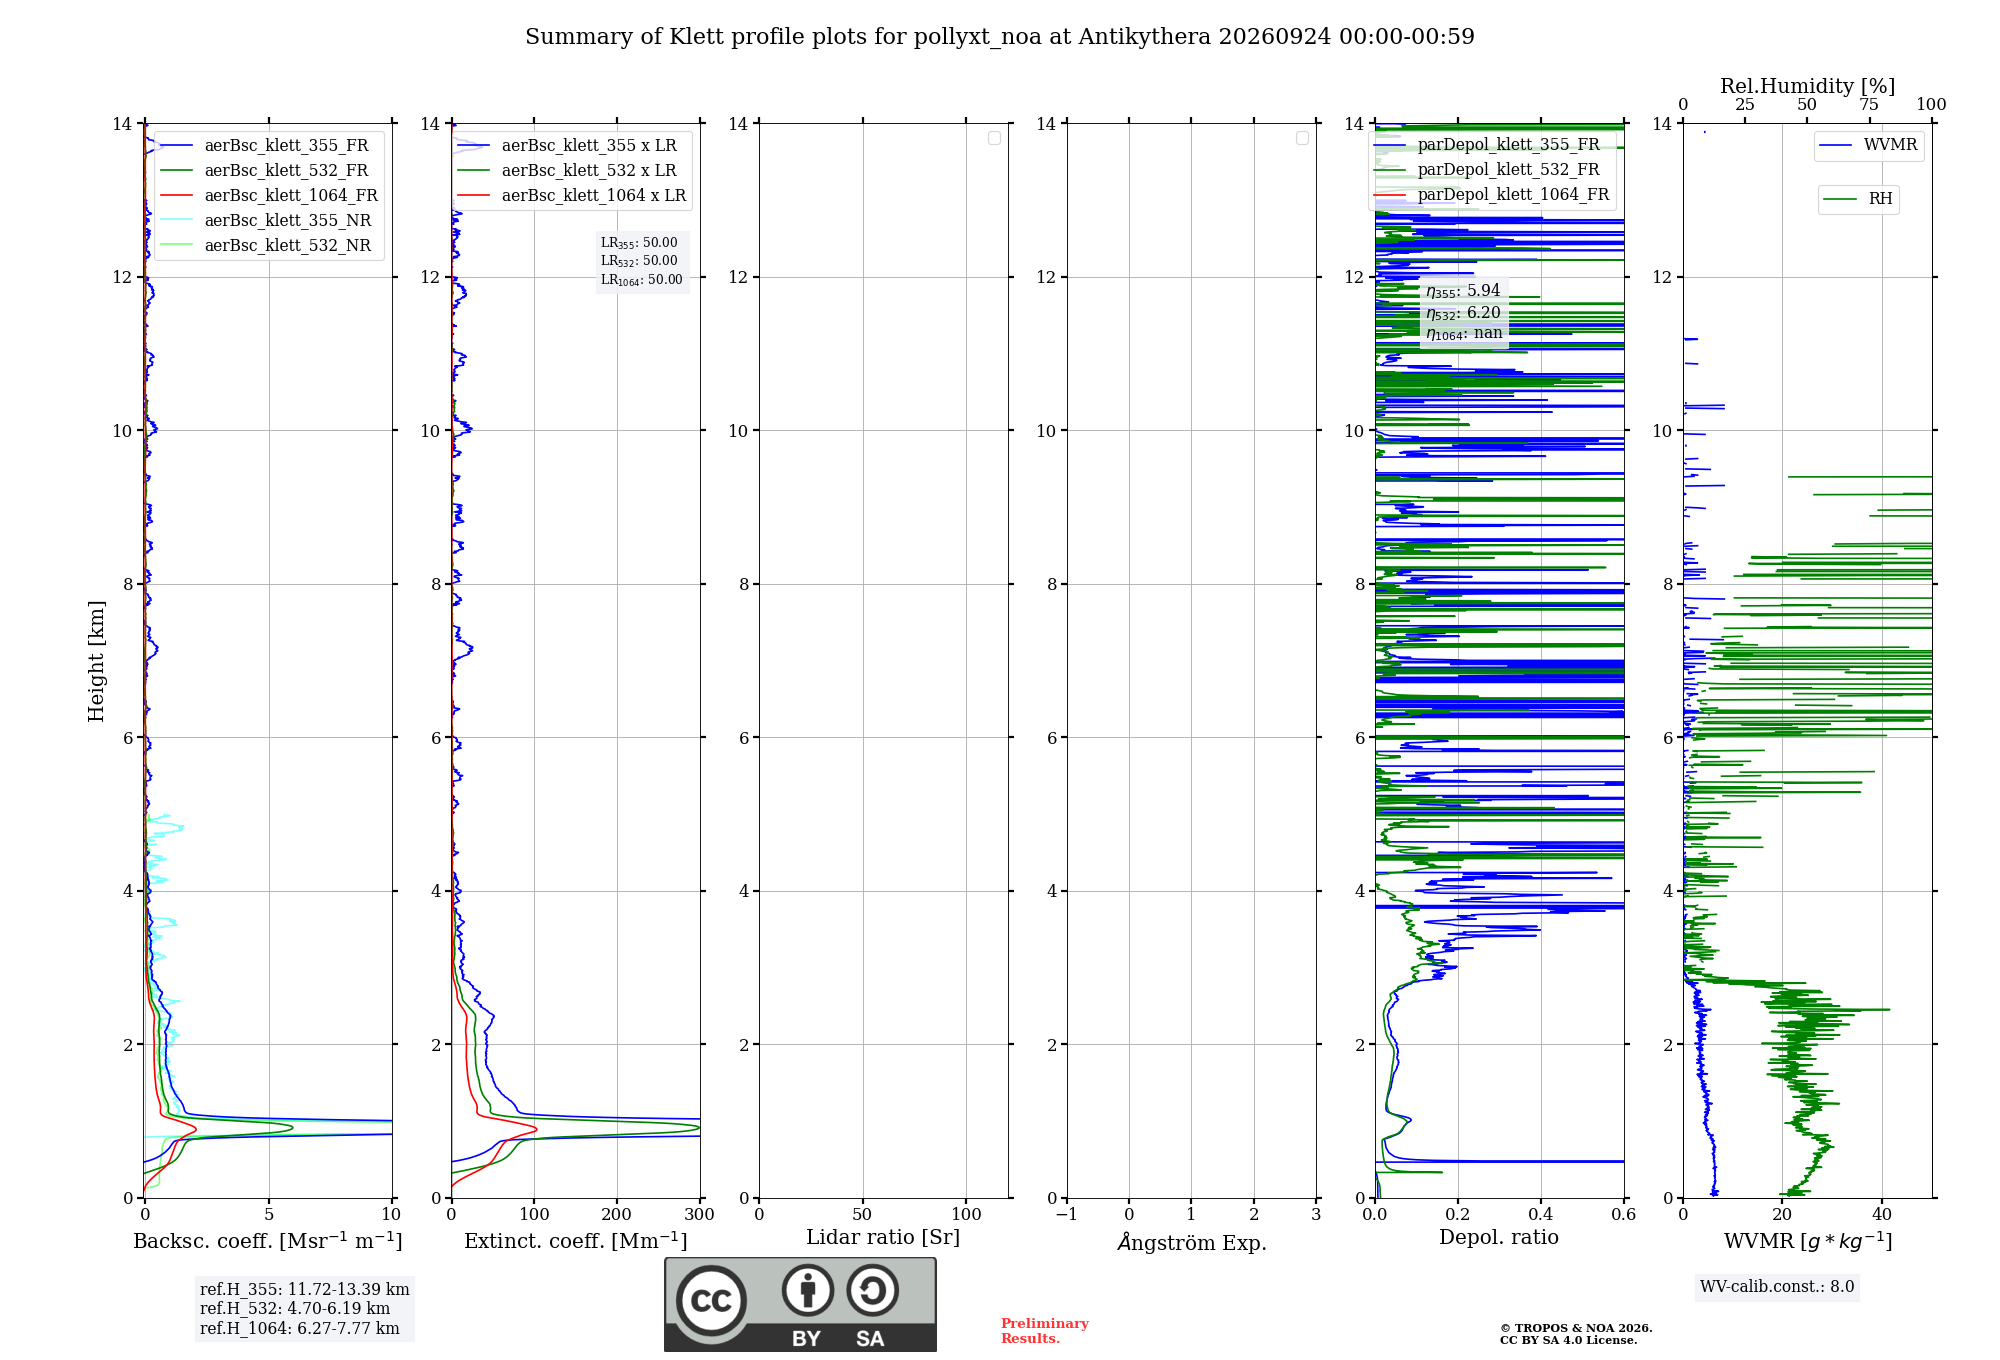Select aerBsc_klett_1064_FR legend entry
This screenshot has height=1360, width=2000.
click(x=269, y=196)
